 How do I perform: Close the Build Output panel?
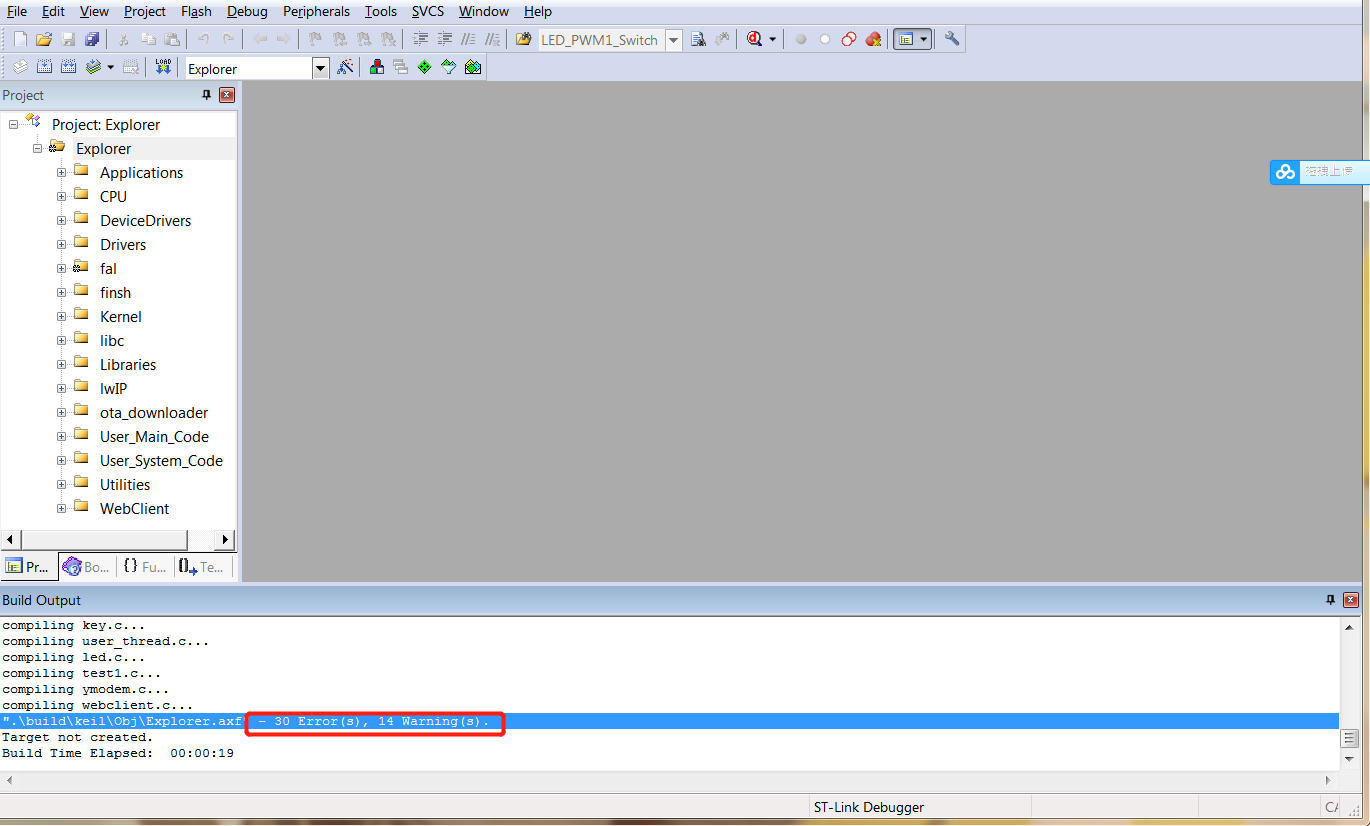pyautogui.click(x=1351, y=600)
